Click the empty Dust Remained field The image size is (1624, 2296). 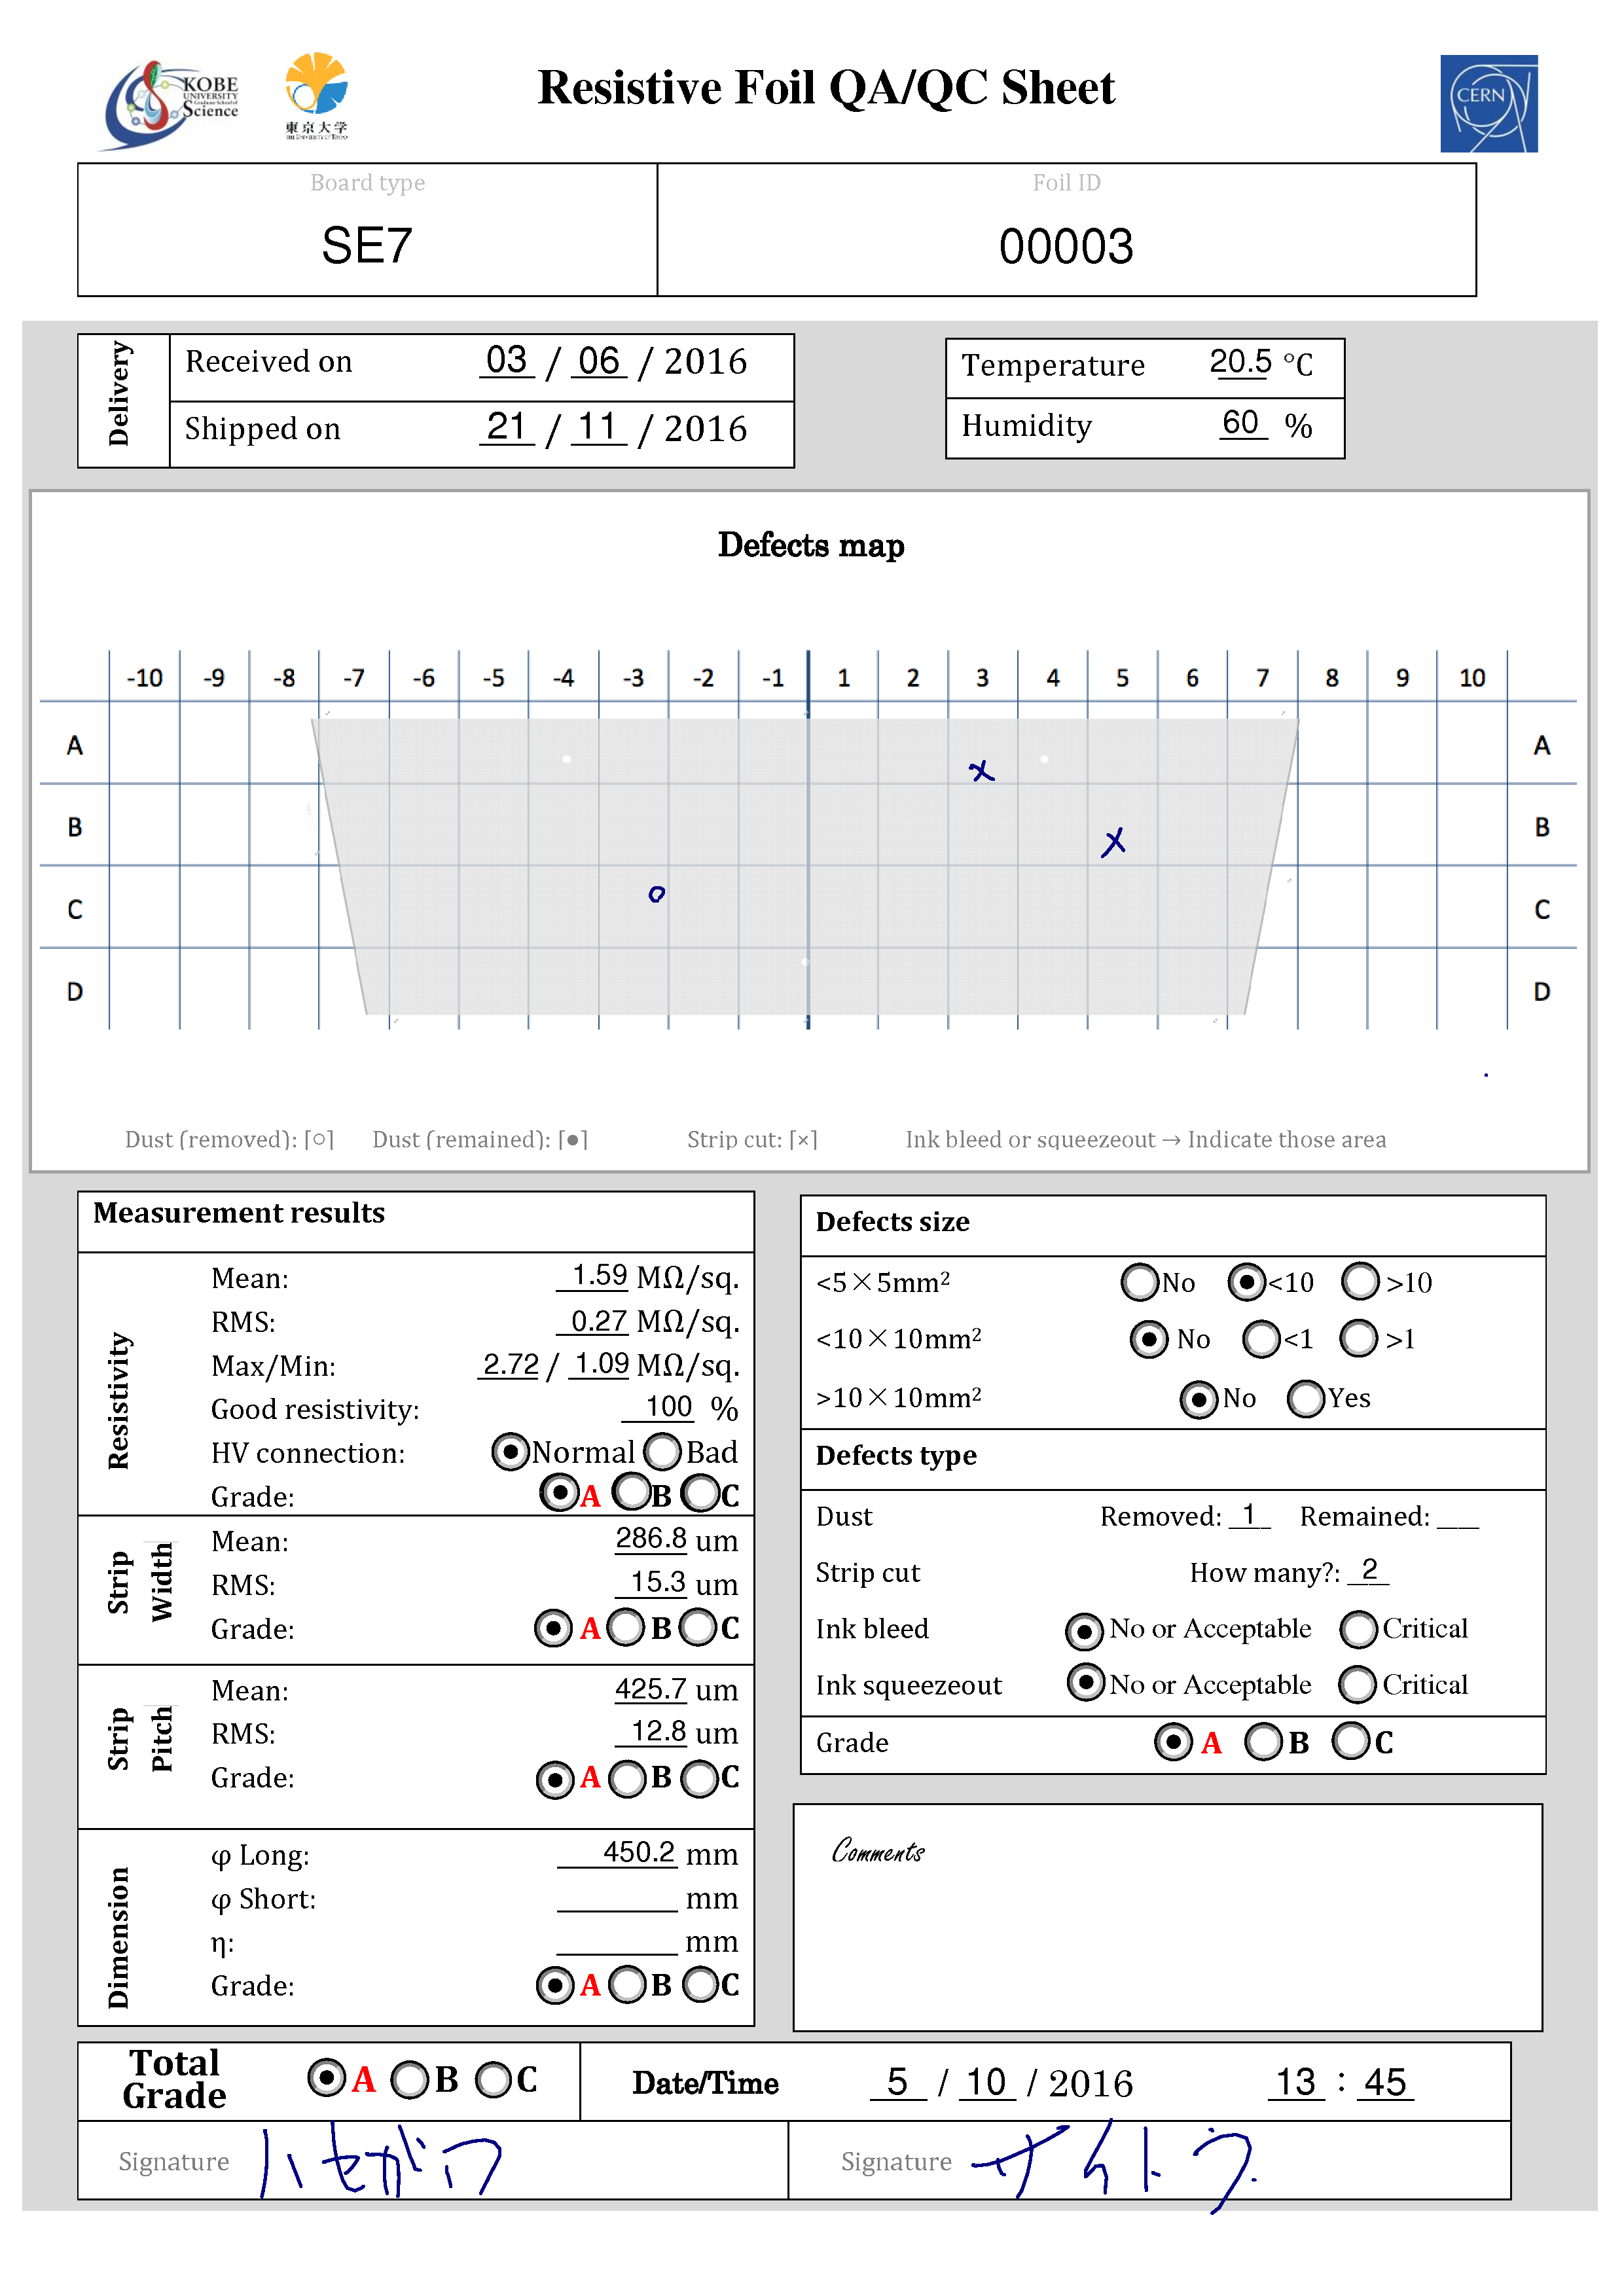coord(1458,1516)
